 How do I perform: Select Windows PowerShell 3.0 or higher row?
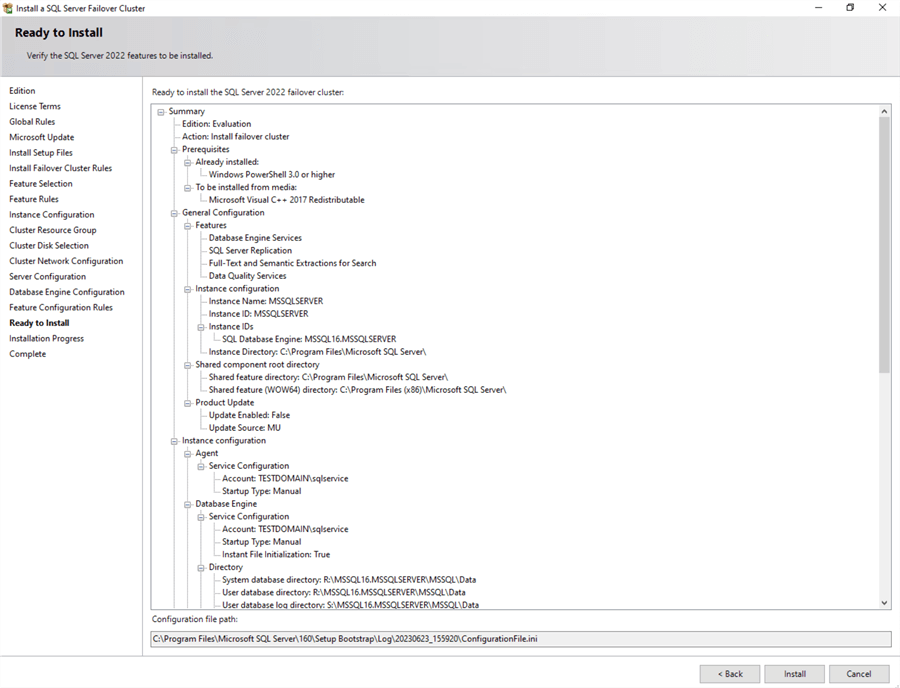271,174
